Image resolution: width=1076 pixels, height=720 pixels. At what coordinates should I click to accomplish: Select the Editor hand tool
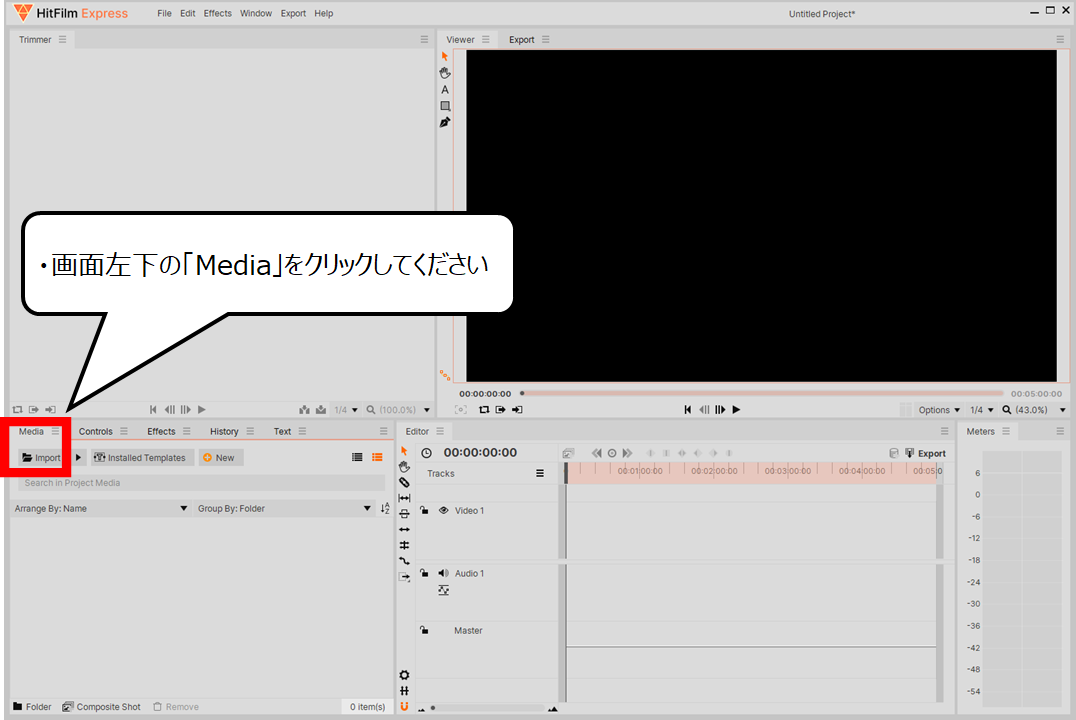[x=404, y=467]
